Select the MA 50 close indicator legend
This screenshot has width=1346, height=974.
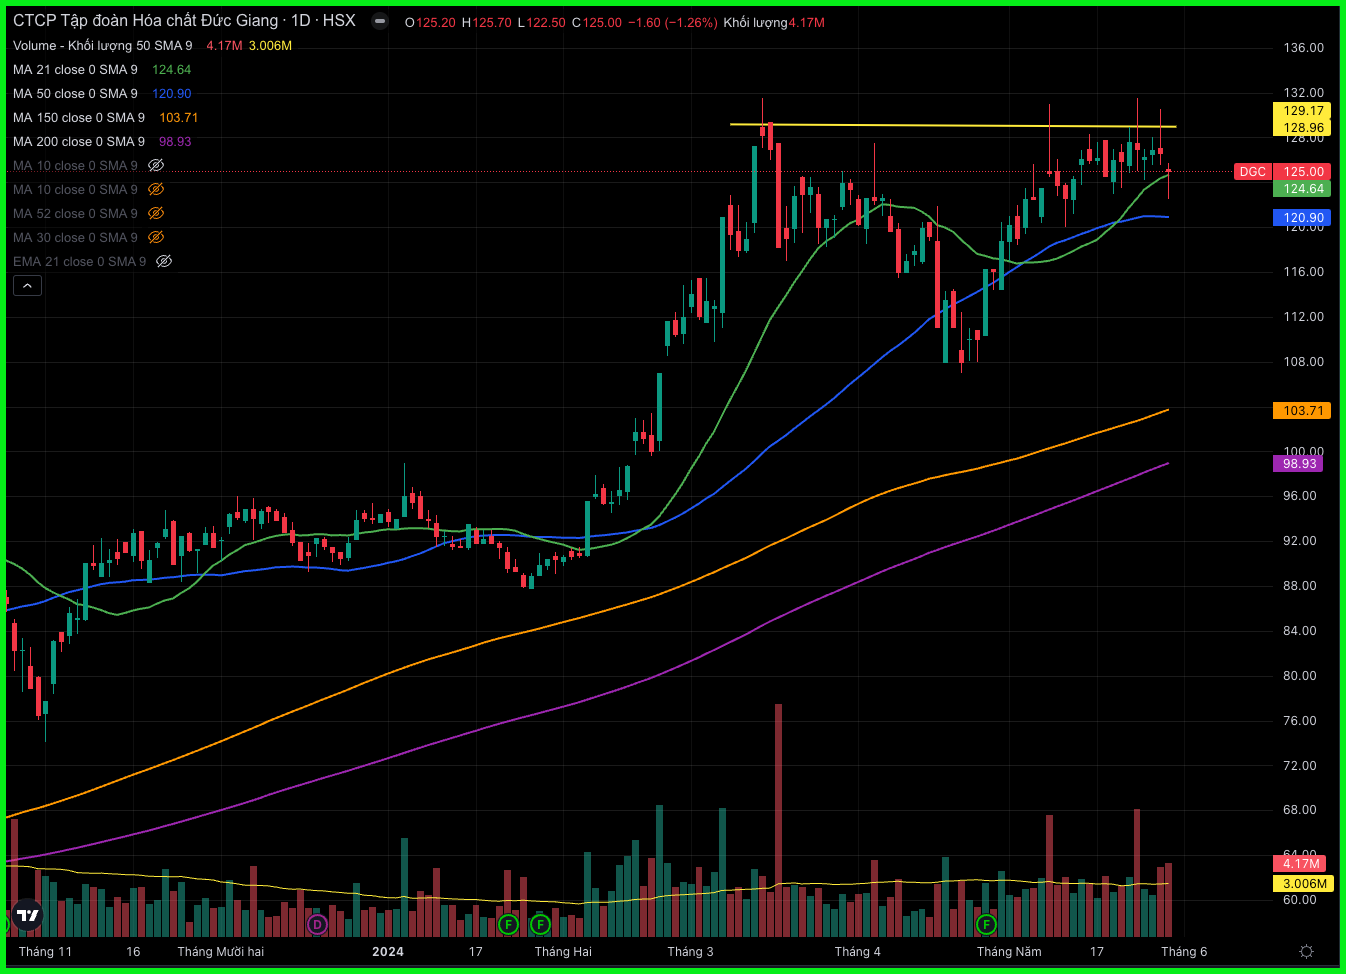coord(75,93)
